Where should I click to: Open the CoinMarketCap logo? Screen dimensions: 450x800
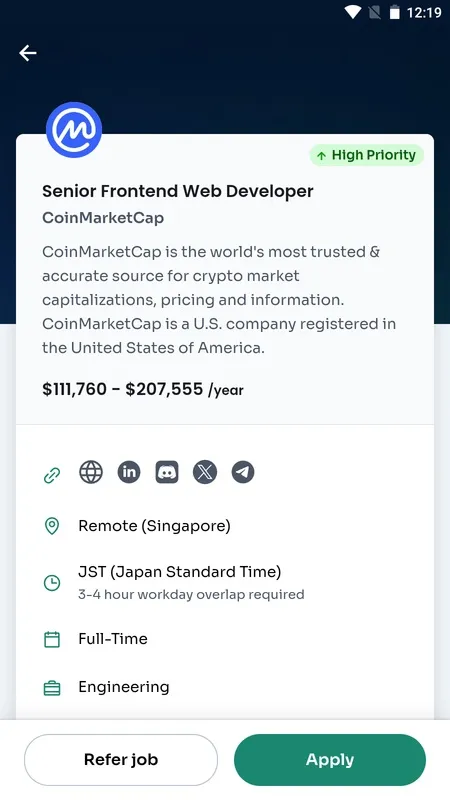pos(74,130)
